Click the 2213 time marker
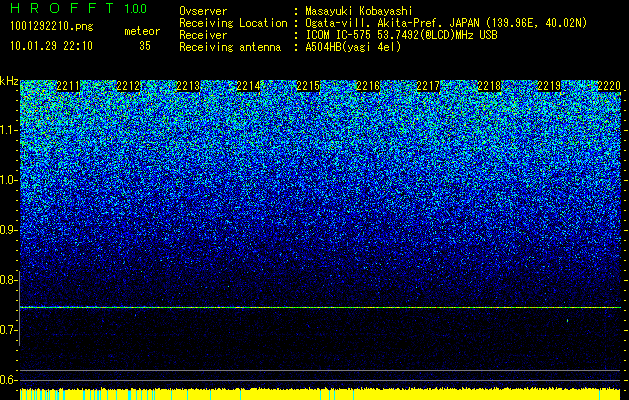The image size is (629, 400). (x=188, y=86)
